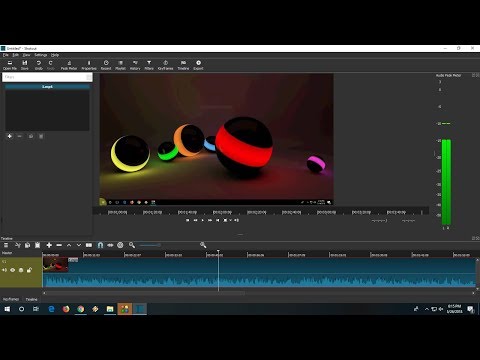480x360 pixels.
Task: Toggle timeline snapping magnet
Action: pos(100,245)
